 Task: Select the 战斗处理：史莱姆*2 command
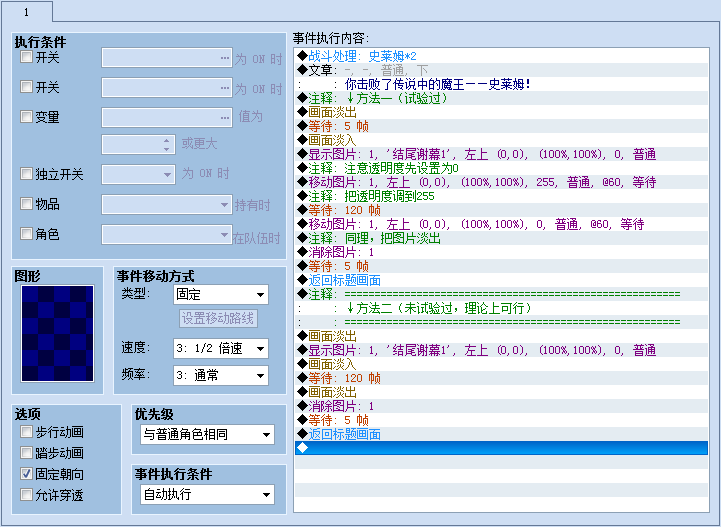[x=501, y=56]
